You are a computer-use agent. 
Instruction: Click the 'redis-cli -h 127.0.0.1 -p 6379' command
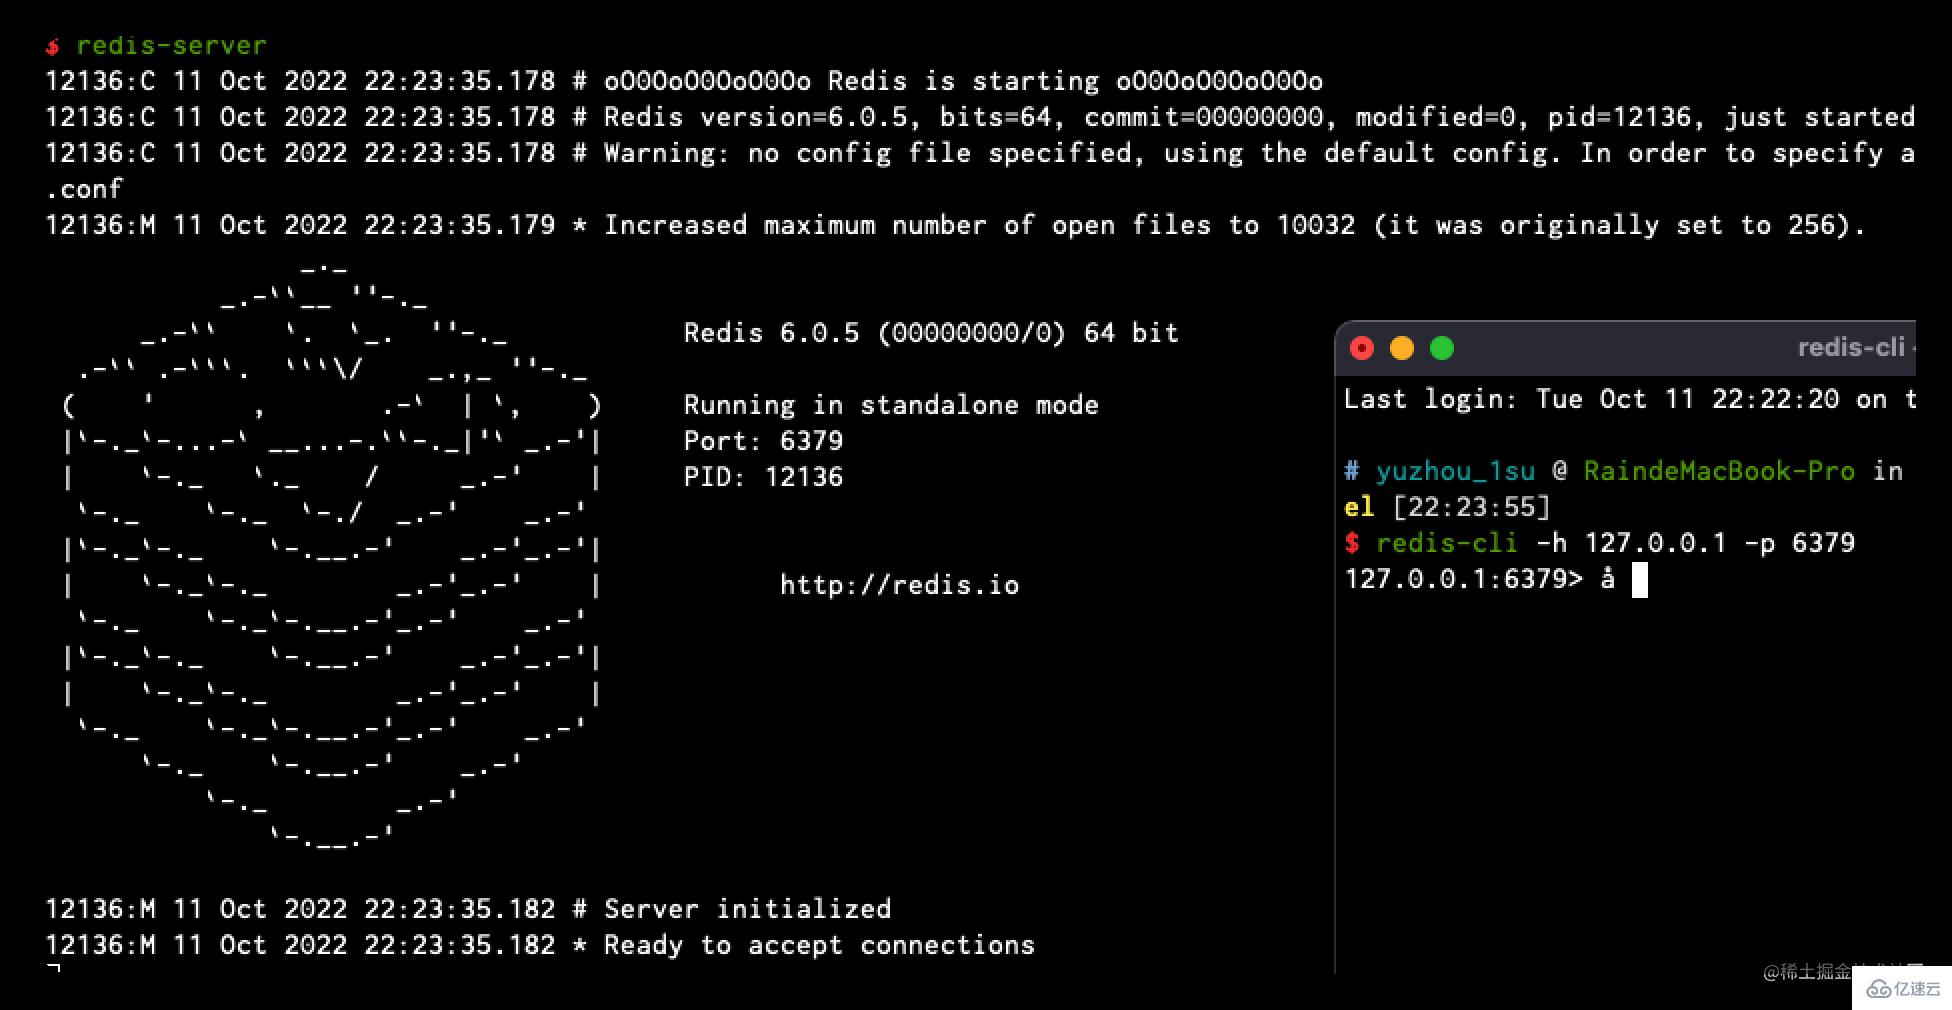pyautogui.click(x=1615, y=543)
